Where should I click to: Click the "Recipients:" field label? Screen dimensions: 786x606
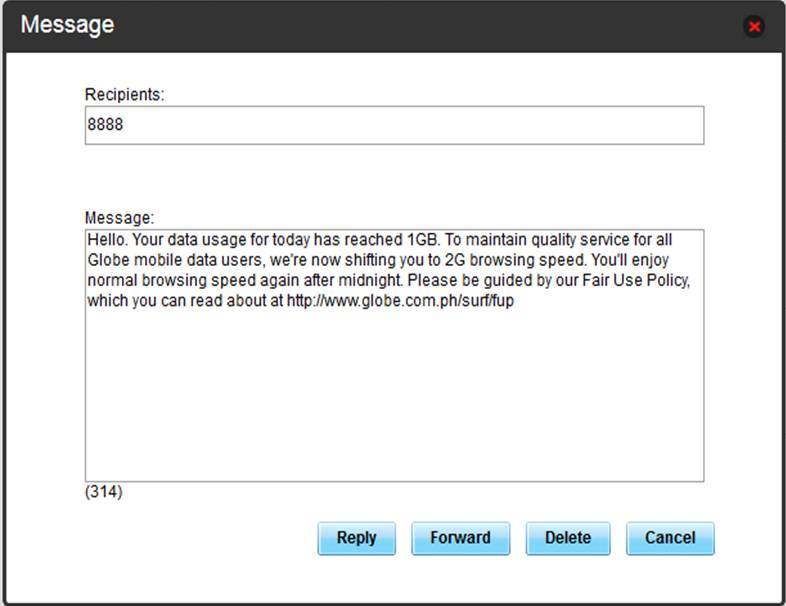[x=124, y=94]
